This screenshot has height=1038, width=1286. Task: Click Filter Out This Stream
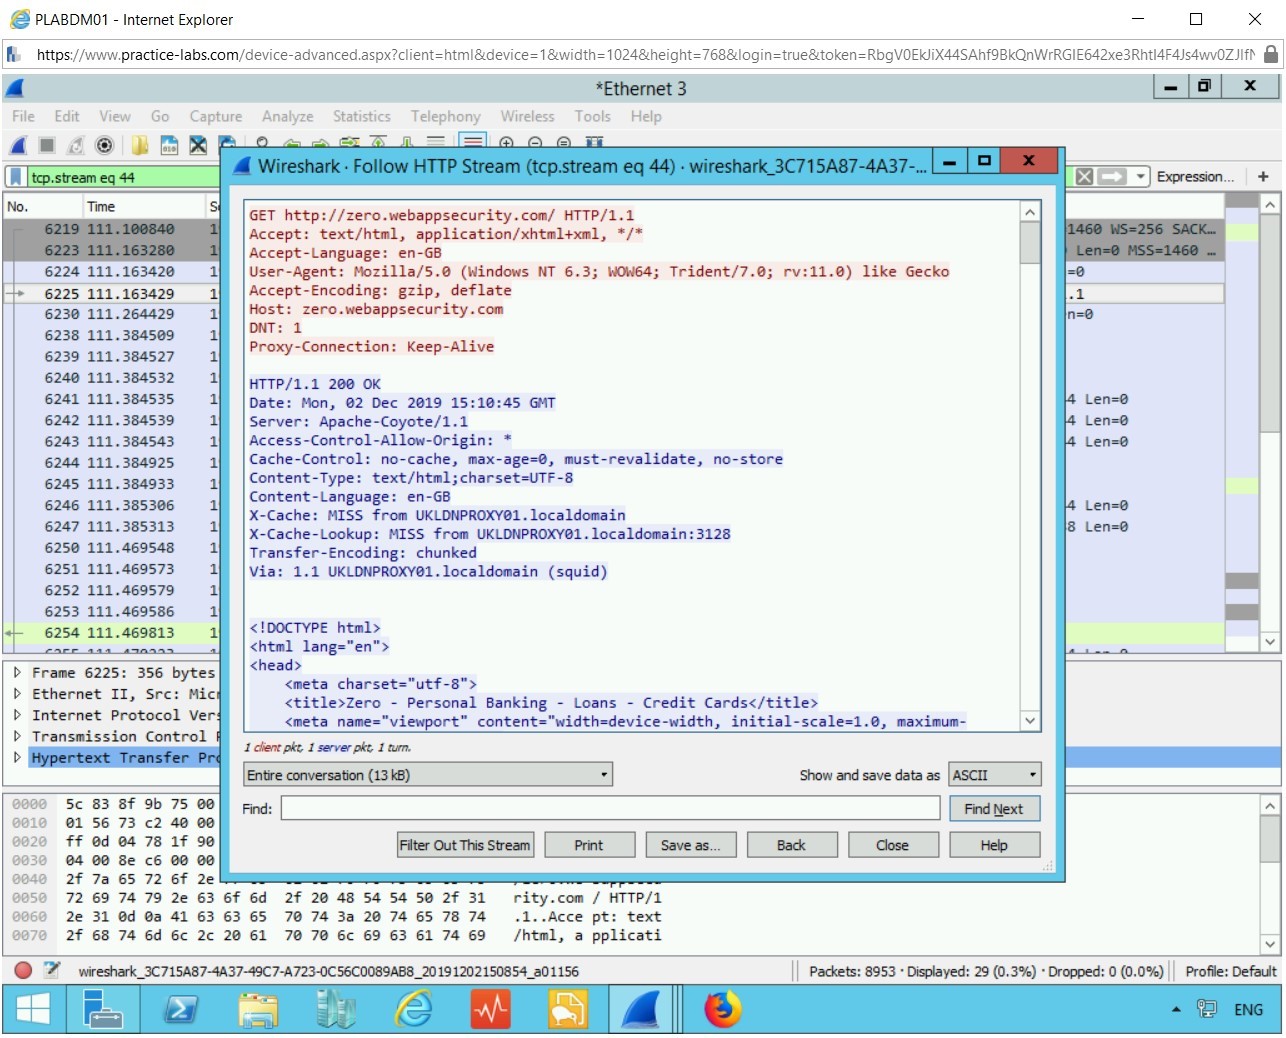coord(465,845)
